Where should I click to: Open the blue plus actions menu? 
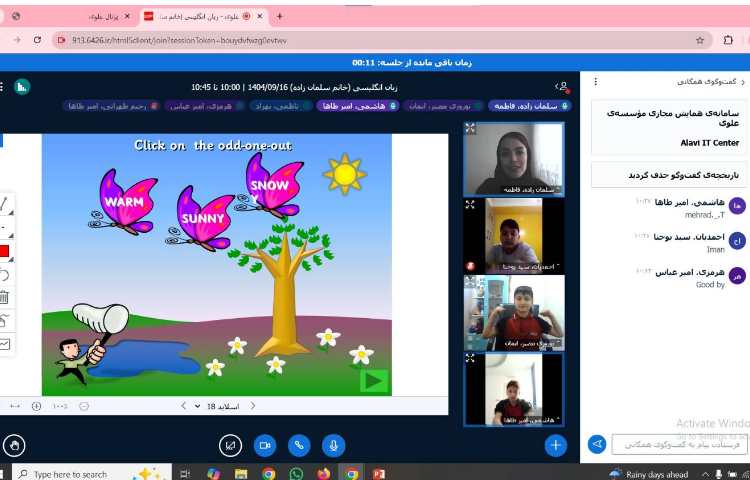coord(555,445)
